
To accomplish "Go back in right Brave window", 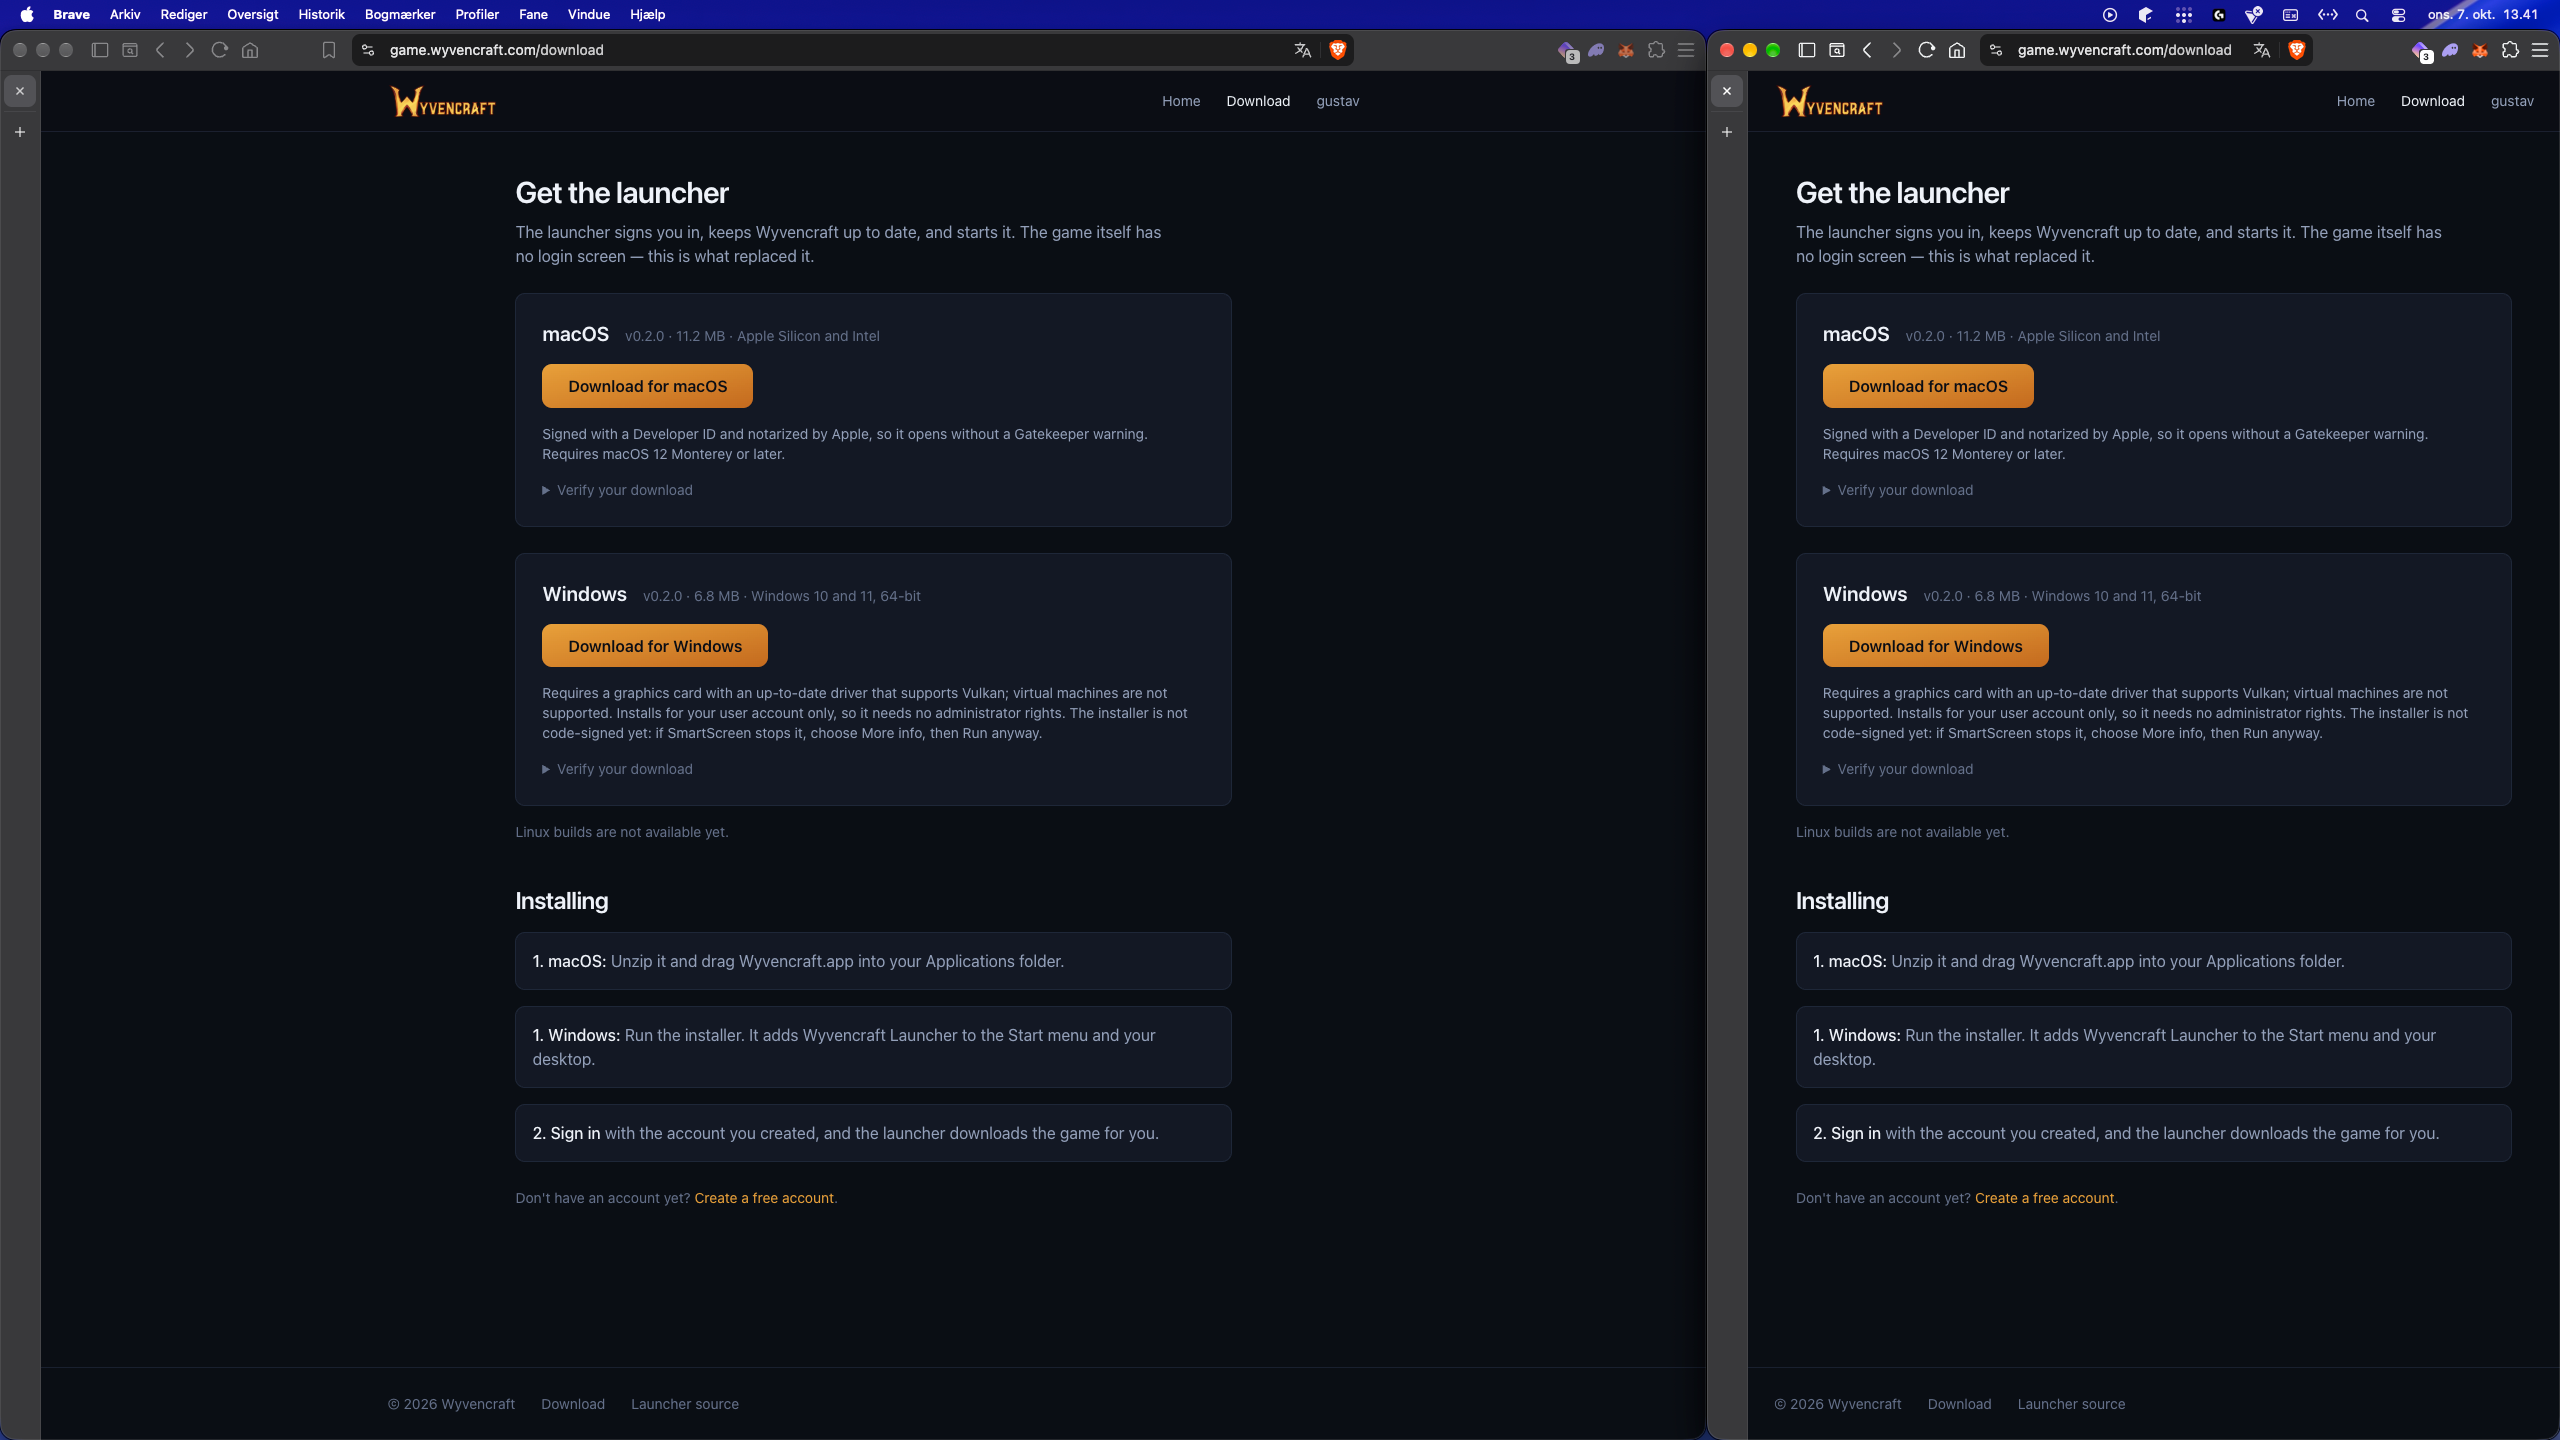I will (x=1867, y=50).
